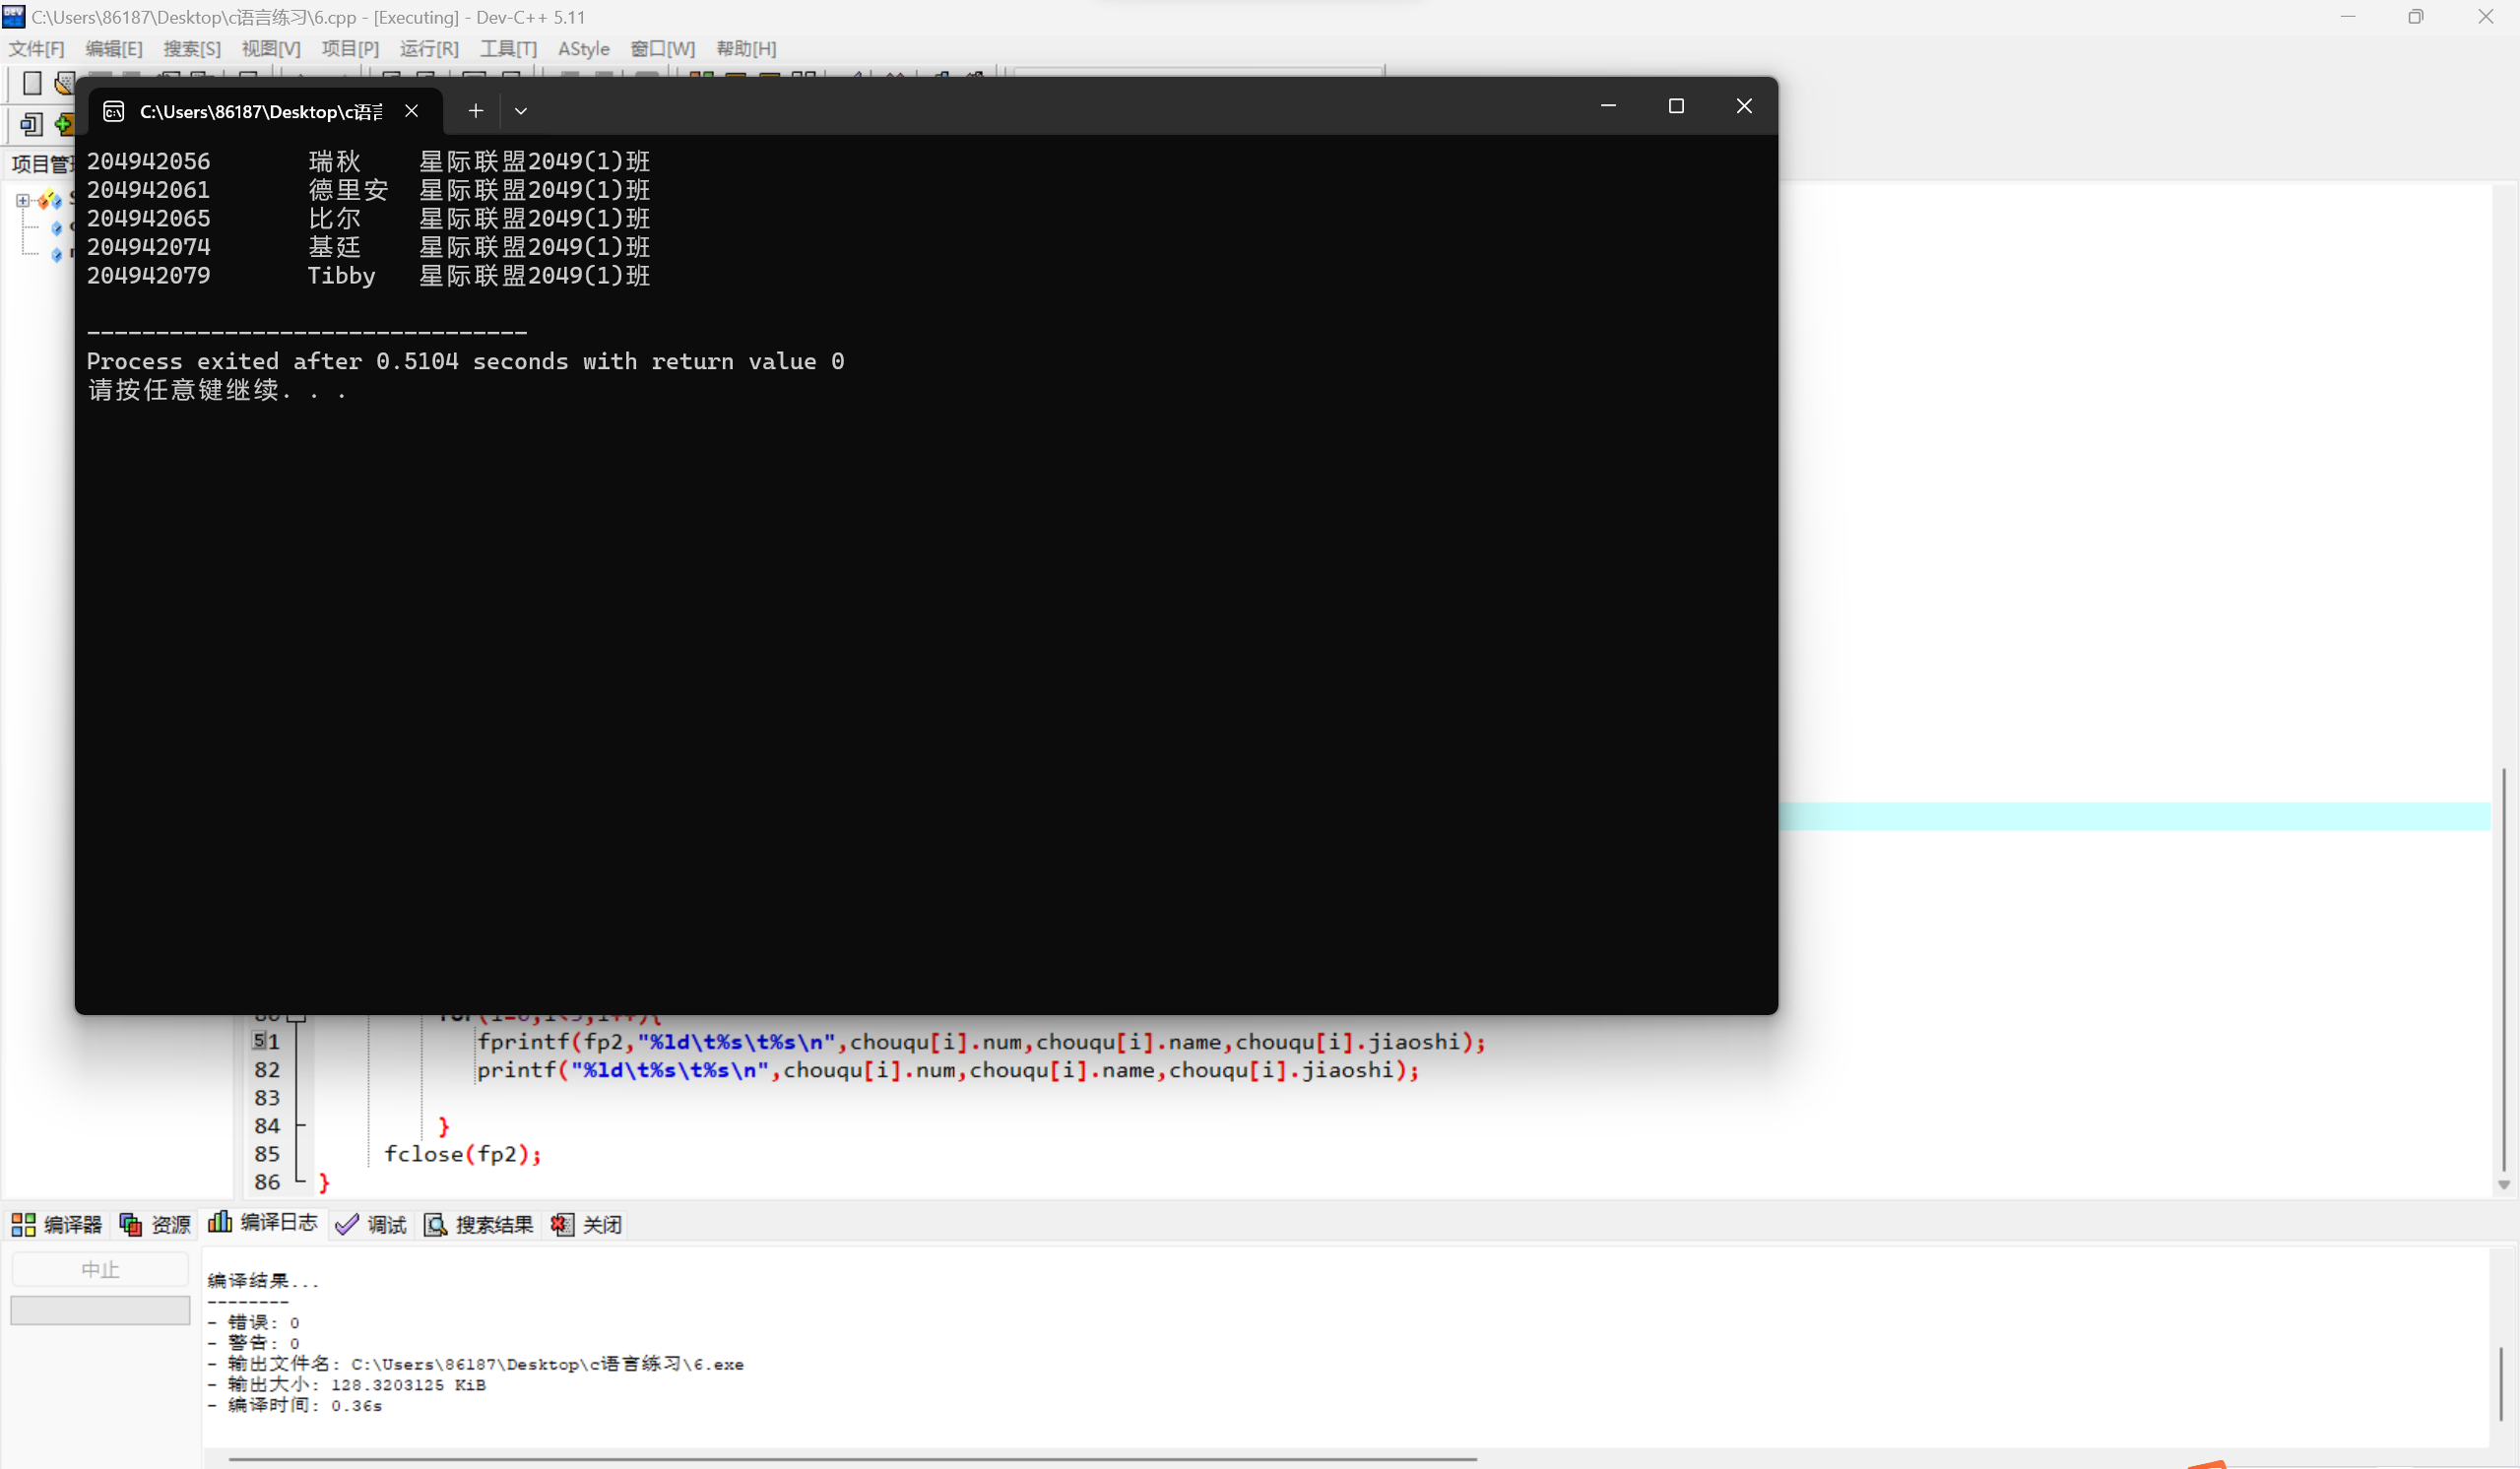Expand the project tree root node
Image resolution: width=2520 pixels, height=1469 pixels.
[x=22, y=200]
